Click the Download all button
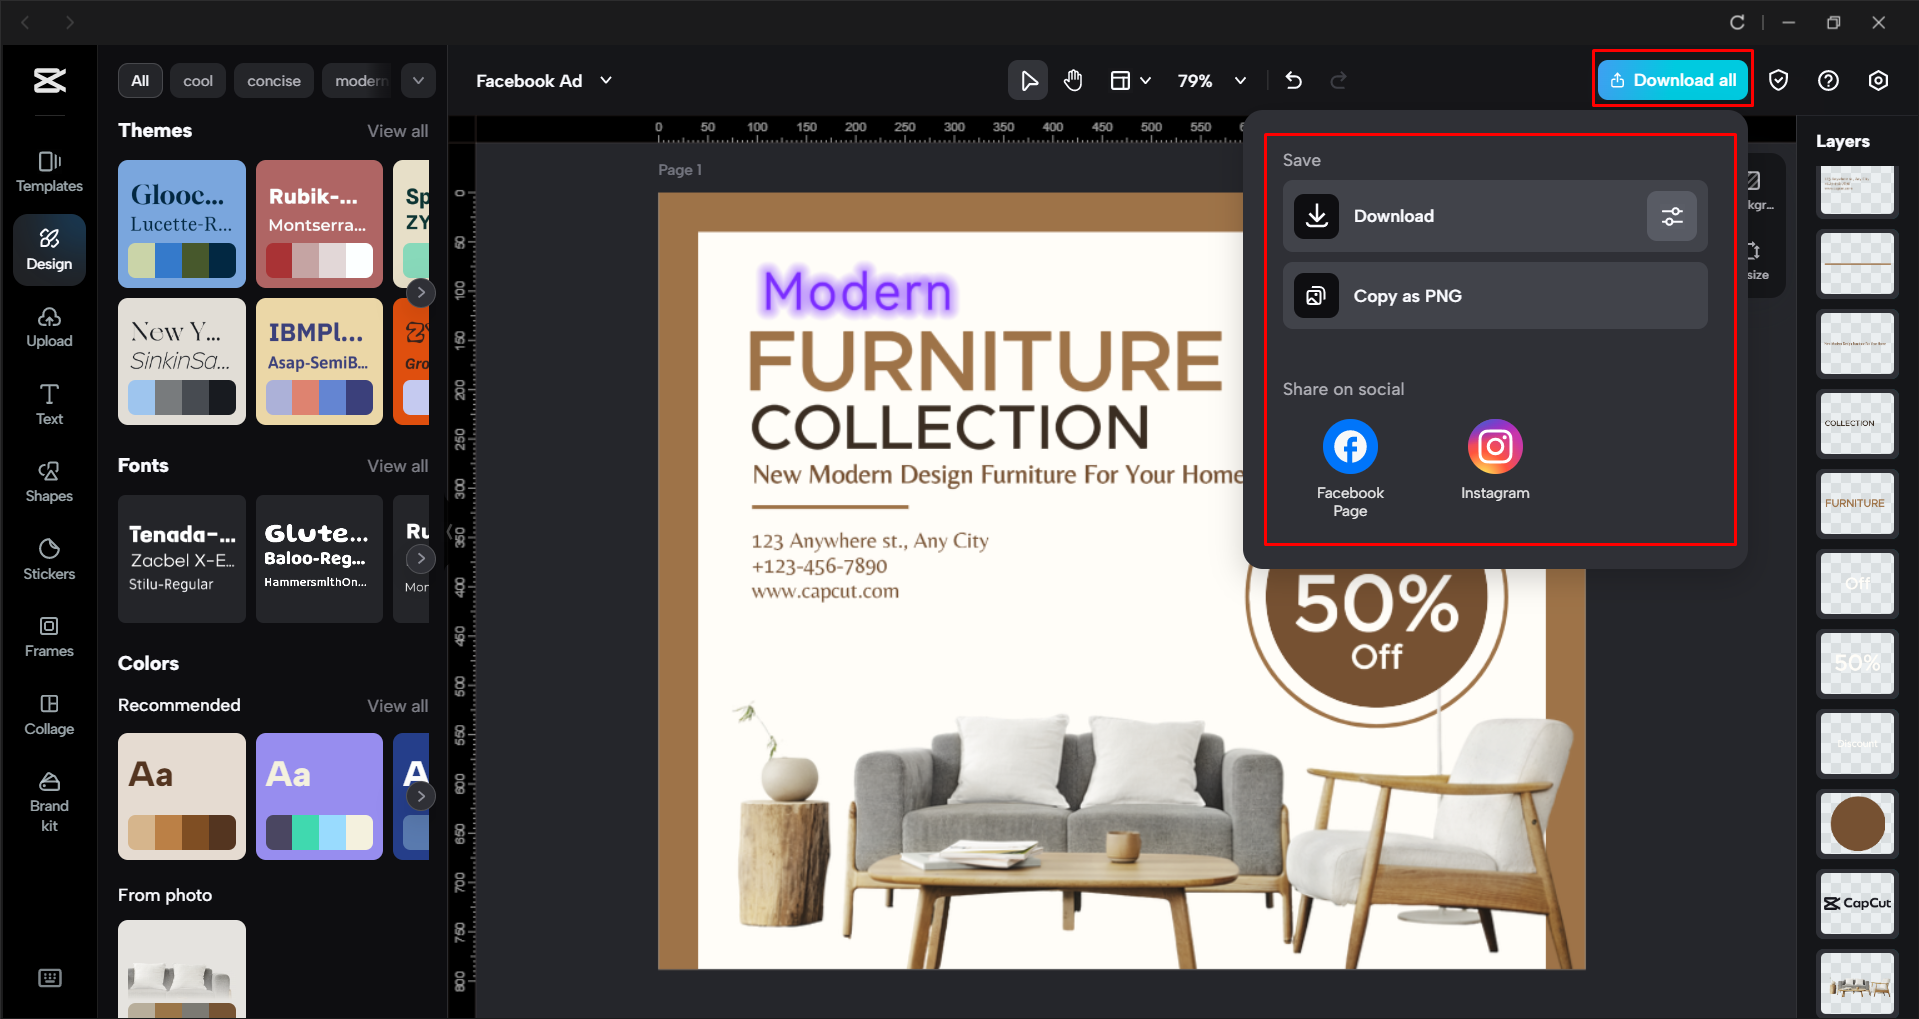This screenshot has width=1919, height=1019. click(x=1671, y=80)
